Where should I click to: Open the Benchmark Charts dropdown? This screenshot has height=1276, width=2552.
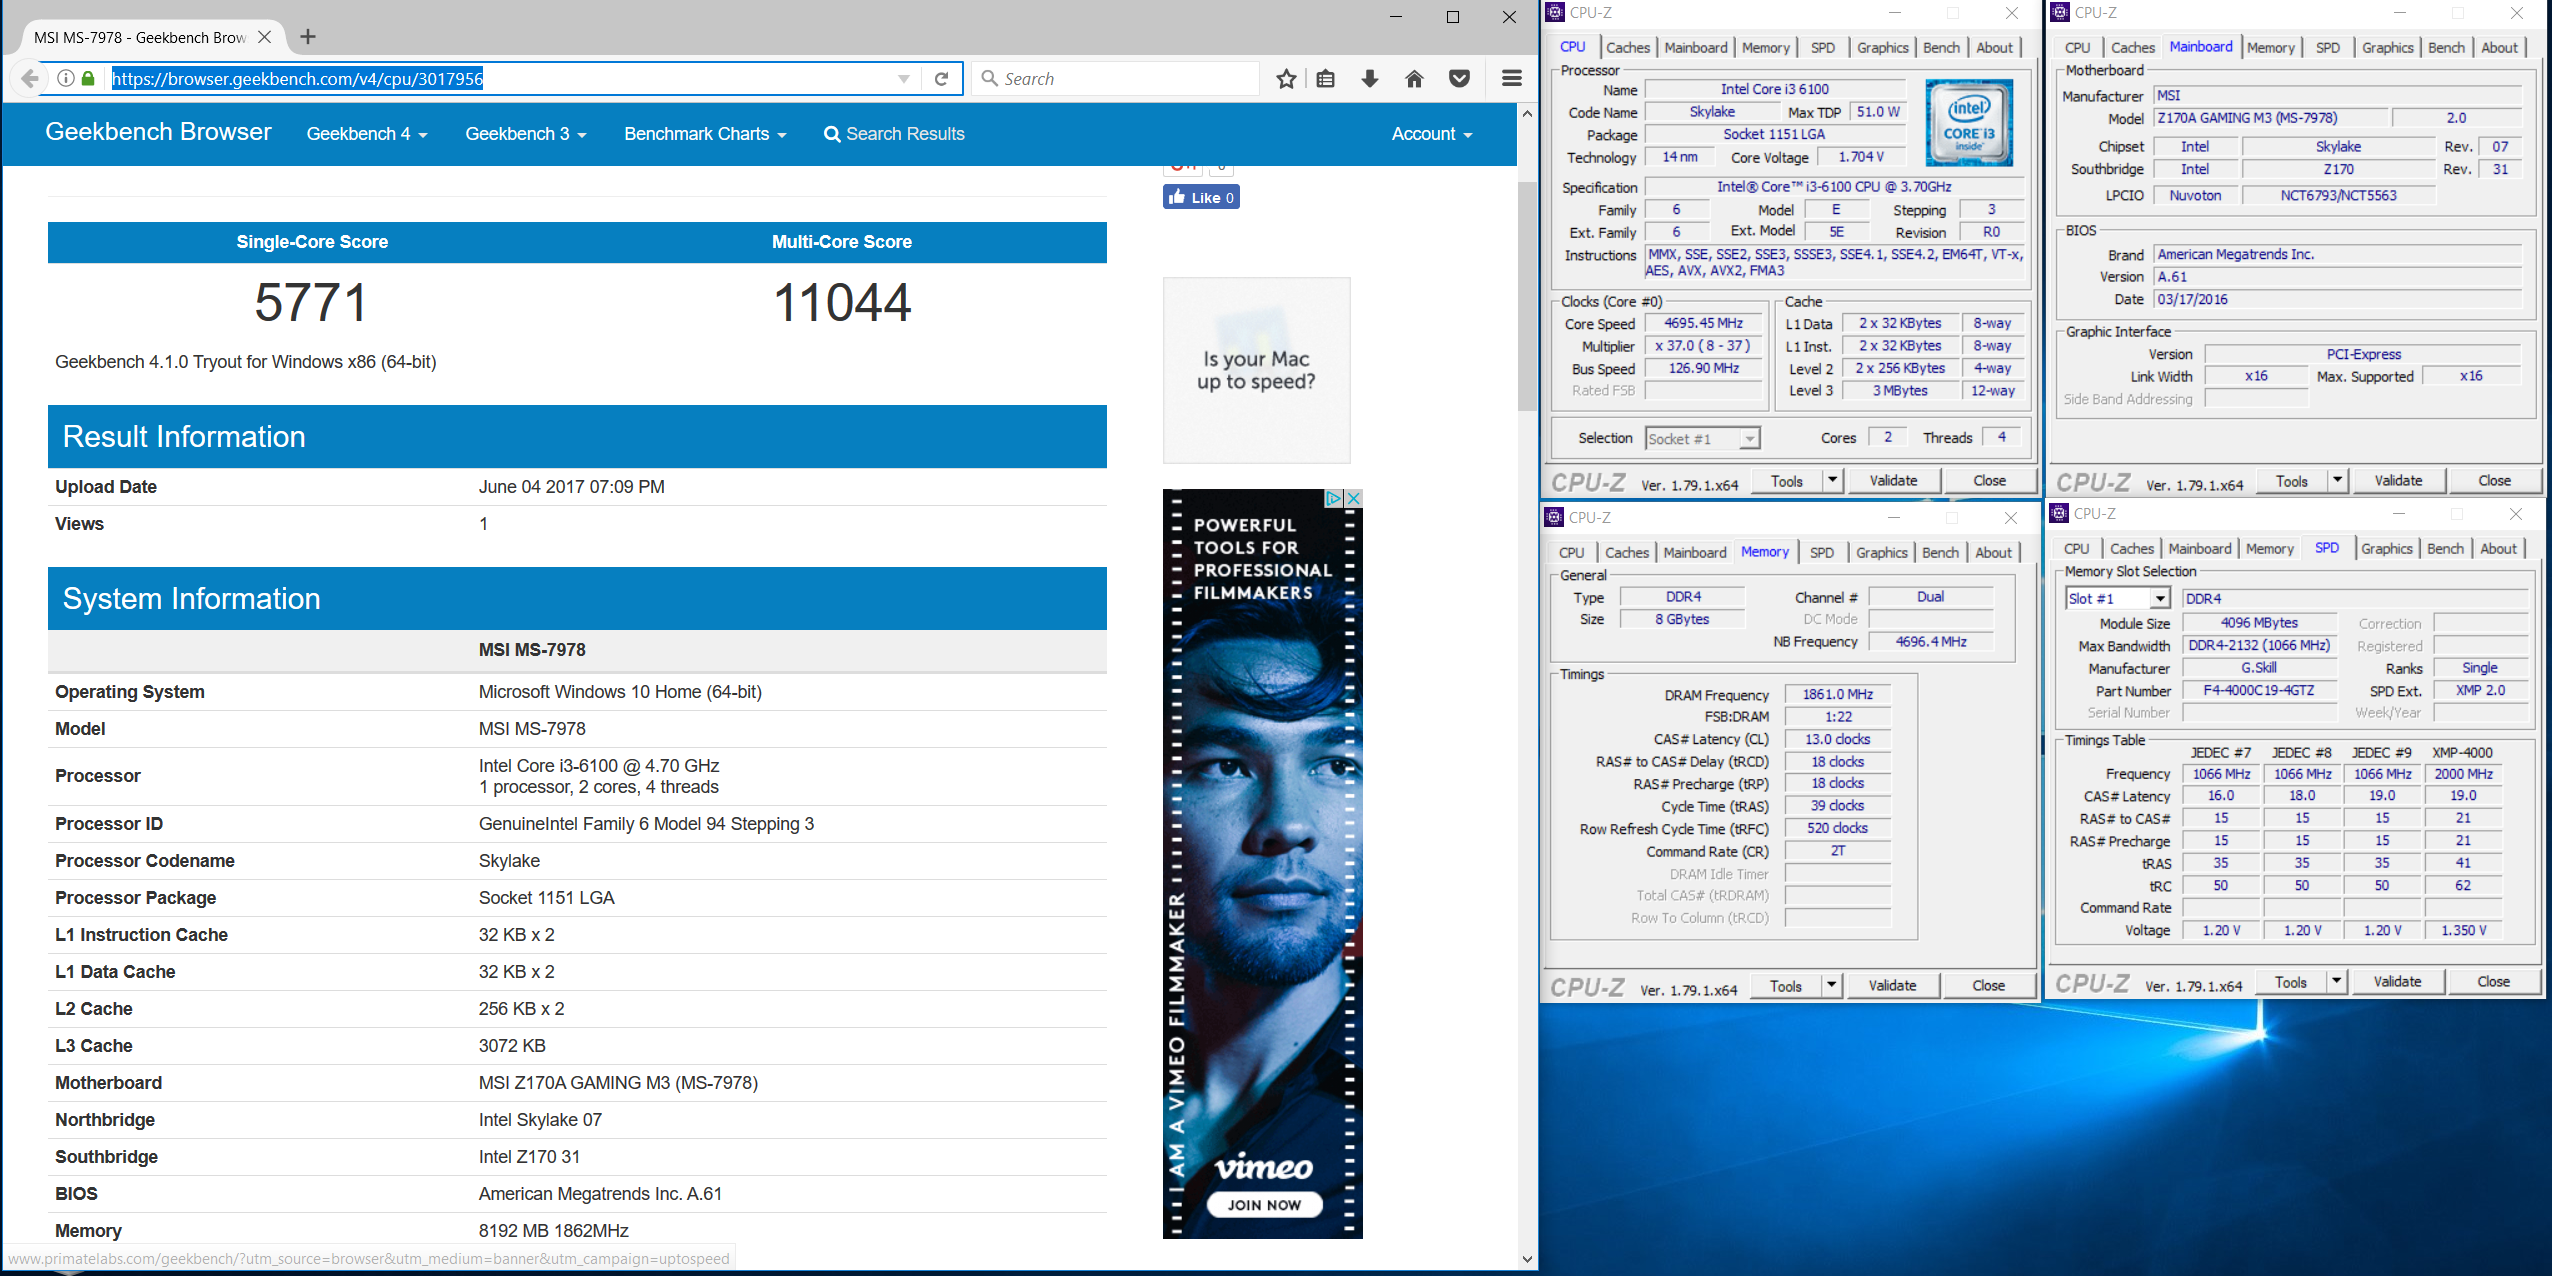[705, 134]
